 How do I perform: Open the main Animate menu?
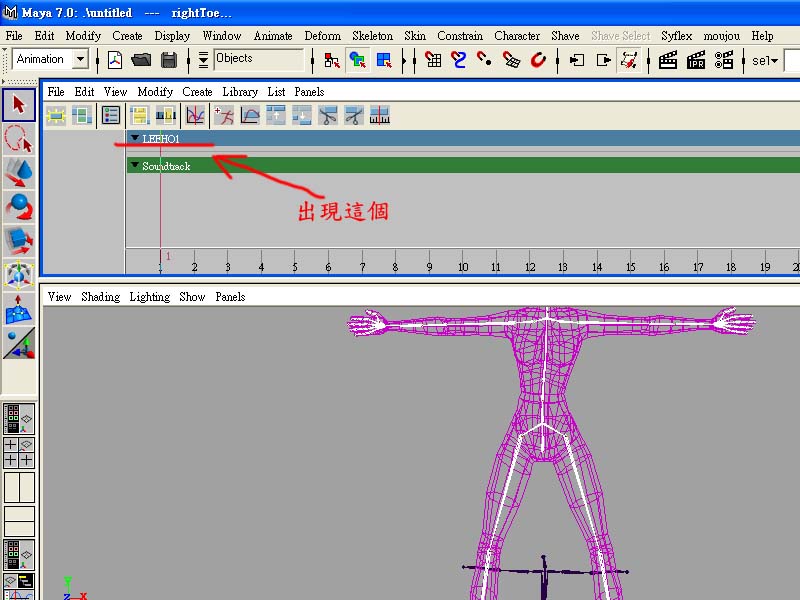click(x=273, y=36)
